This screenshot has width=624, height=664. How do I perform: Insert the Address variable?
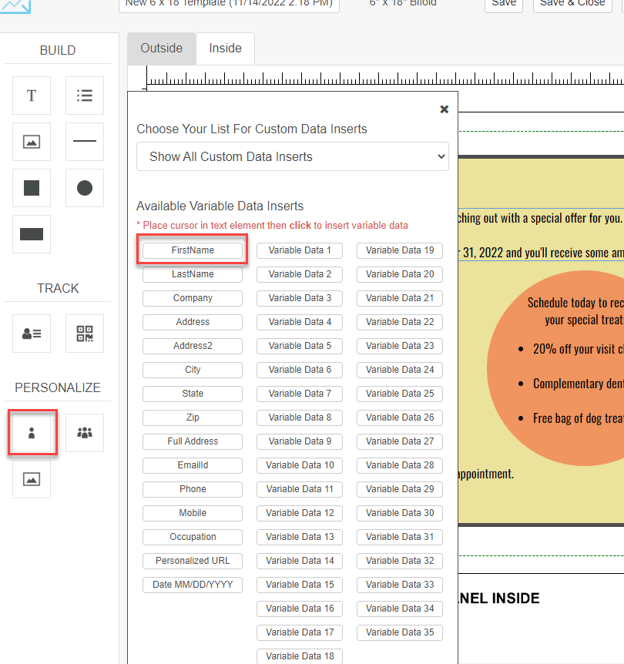(193, 322)
